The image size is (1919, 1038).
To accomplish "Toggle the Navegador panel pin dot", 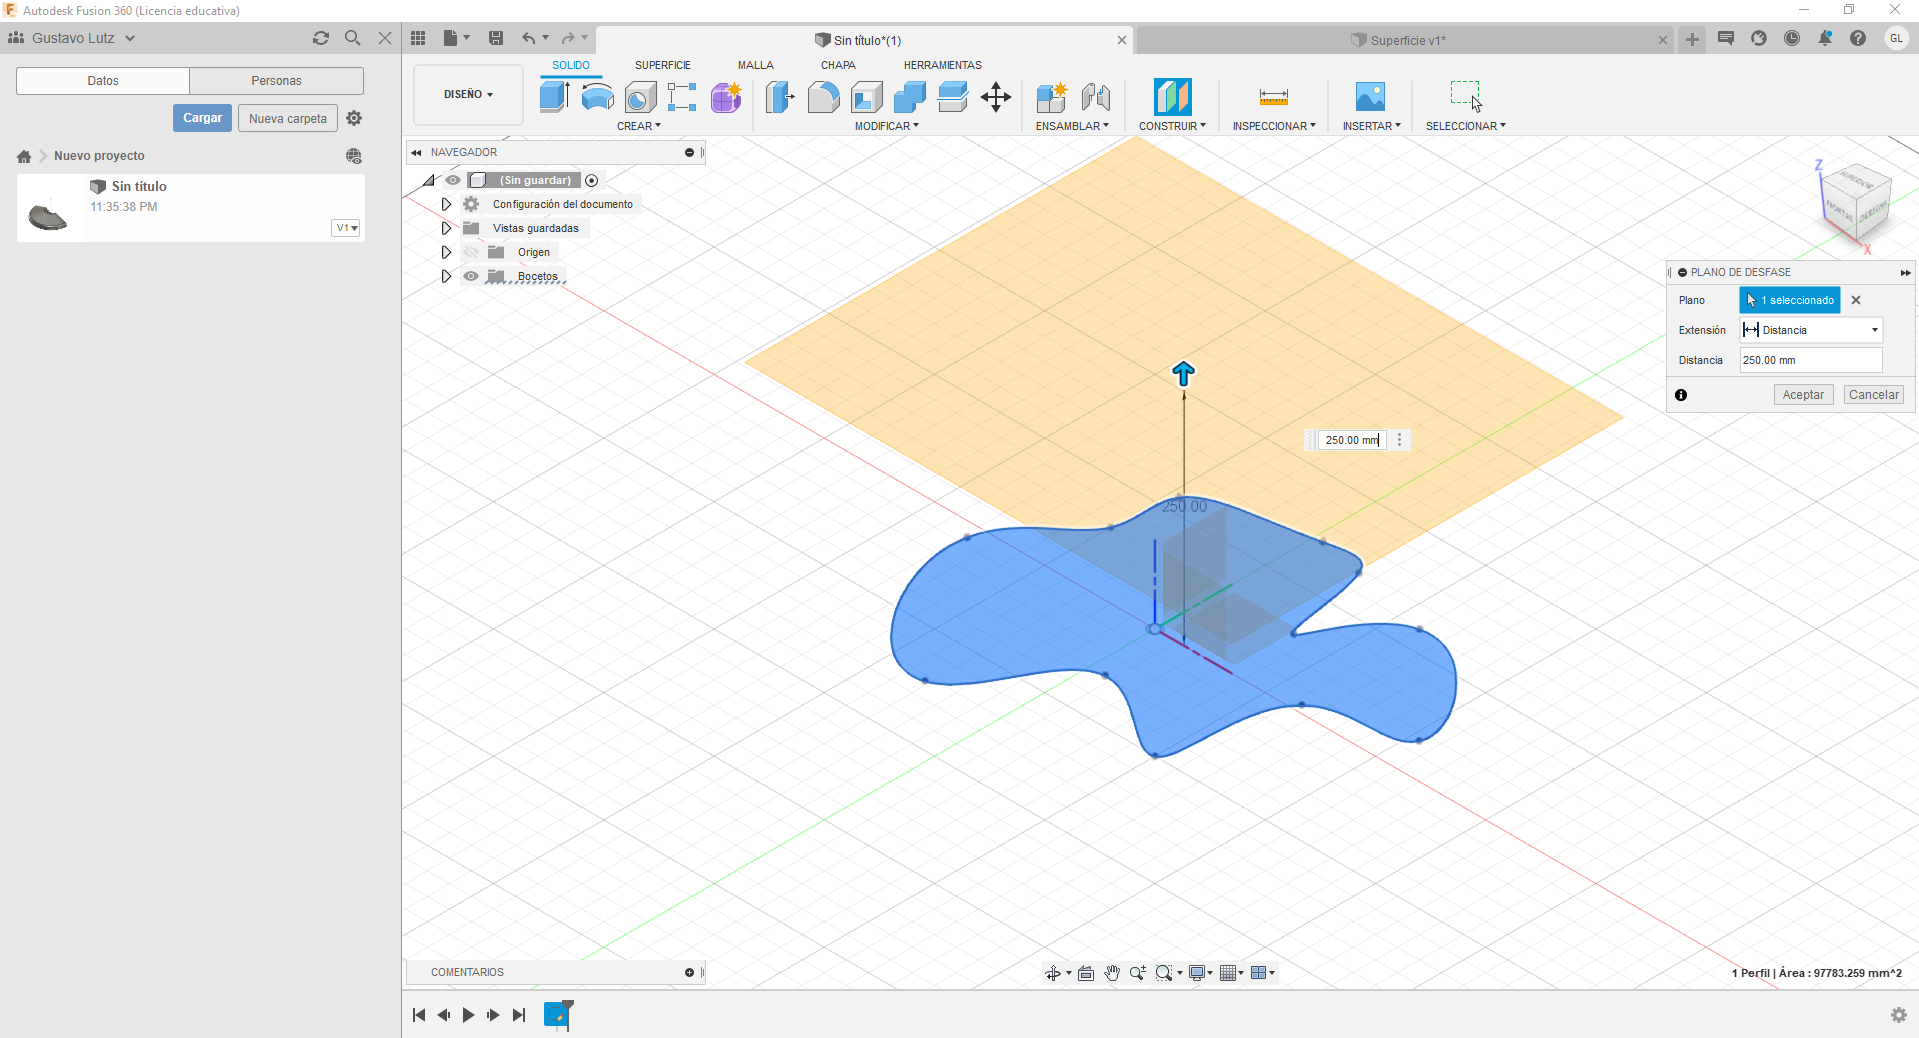I will coord(689,152).
